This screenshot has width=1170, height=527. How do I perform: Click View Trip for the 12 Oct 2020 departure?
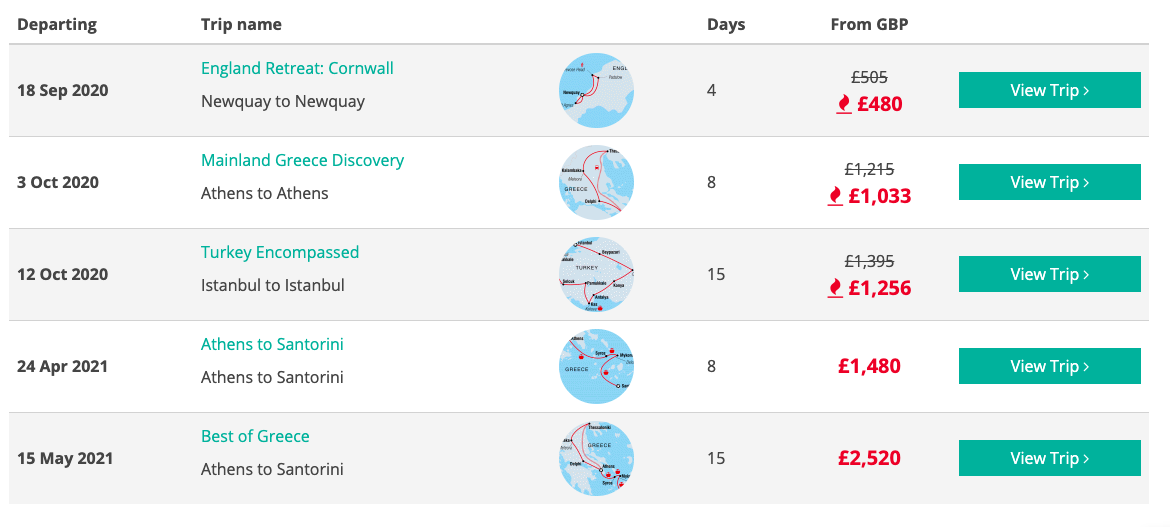[x=1049, y=274]
